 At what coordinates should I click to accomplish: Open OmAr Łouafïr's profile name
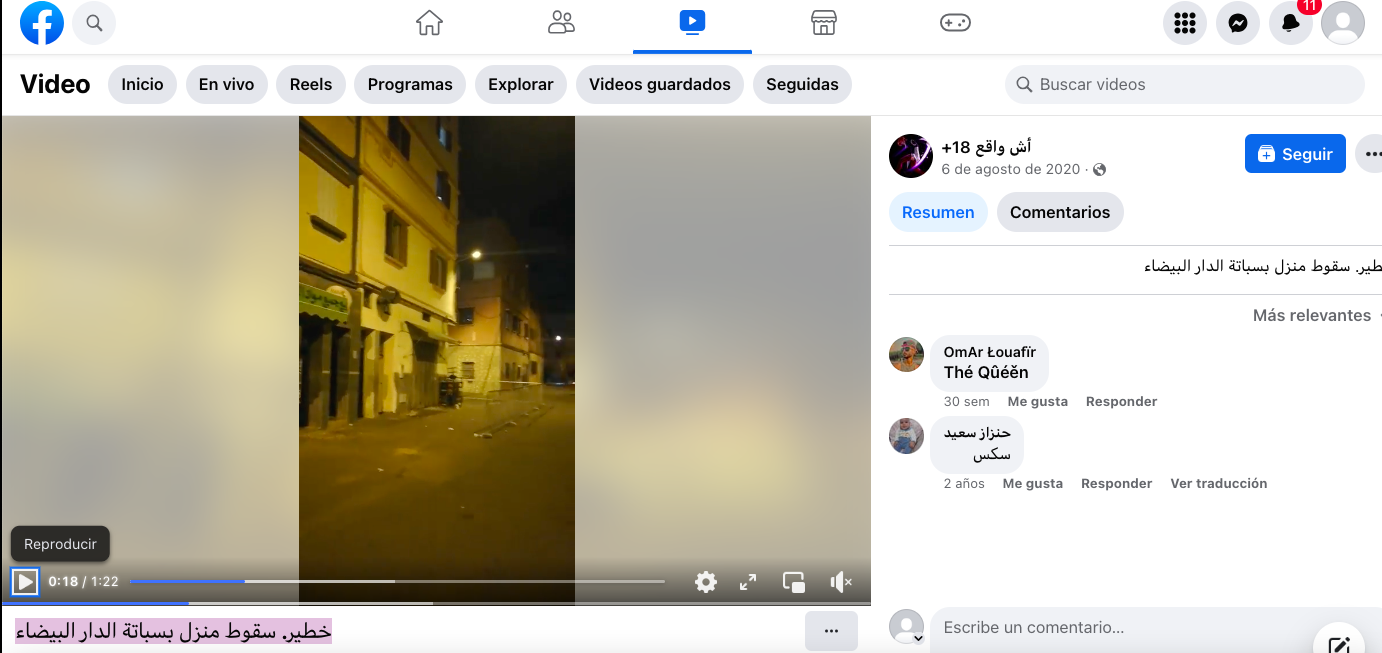[x=990, y=352]
